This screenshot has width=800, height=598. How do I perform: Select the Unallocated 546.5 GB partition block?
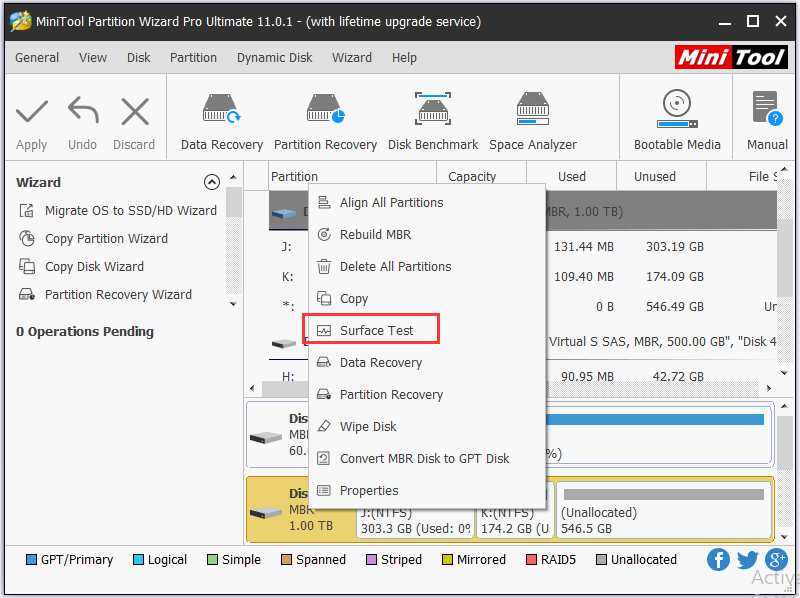tap(664, 511)
